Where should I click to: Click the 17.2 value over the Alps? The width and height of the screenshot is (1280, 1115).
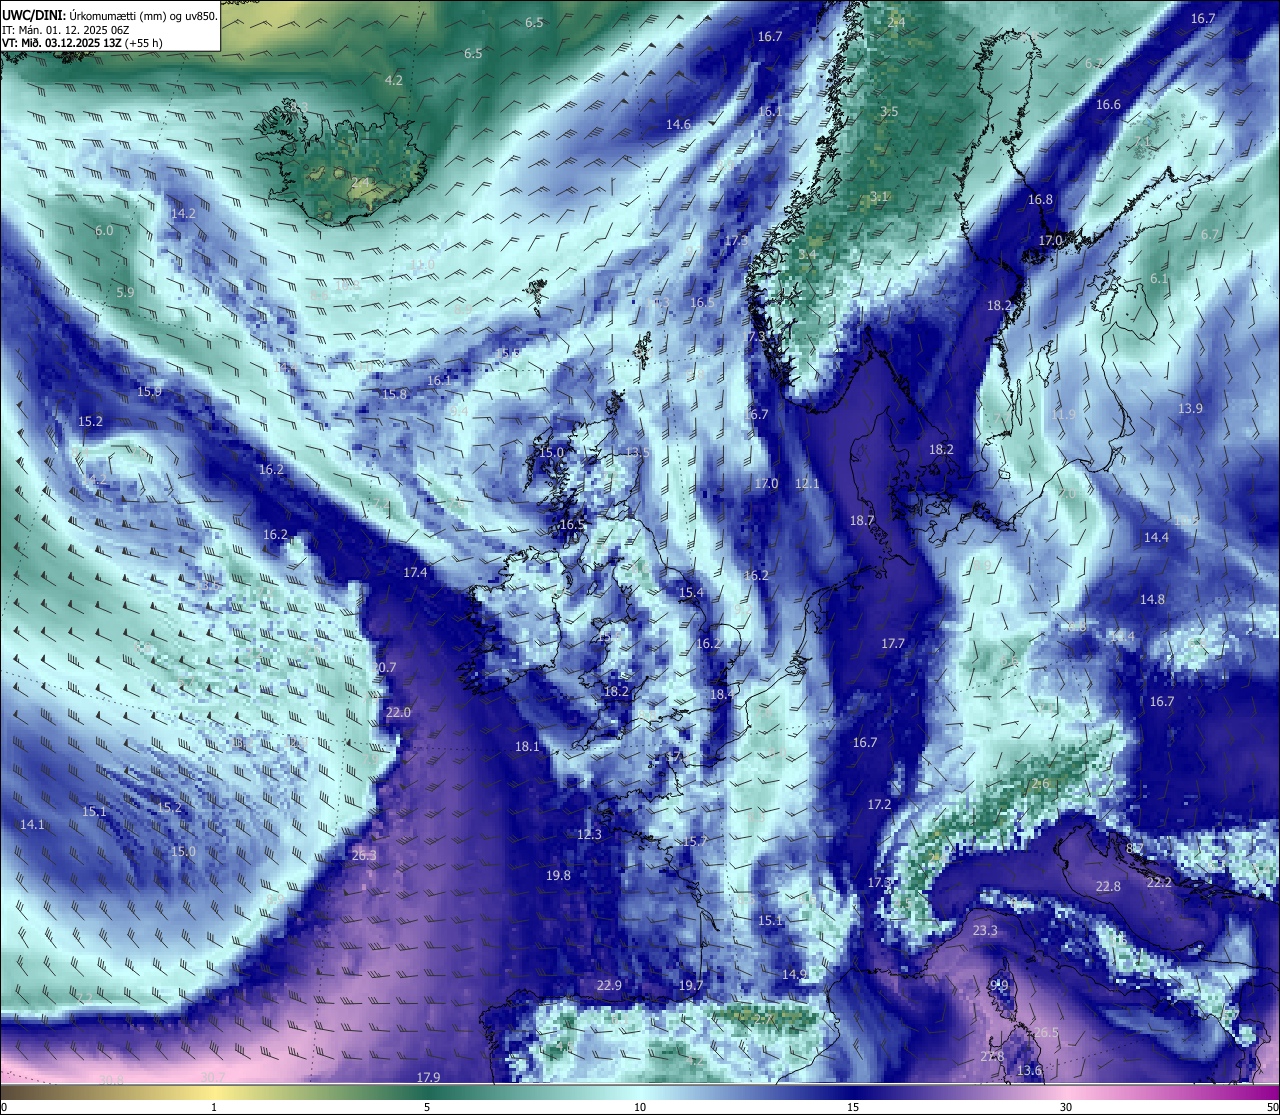(x=879, y=804)
